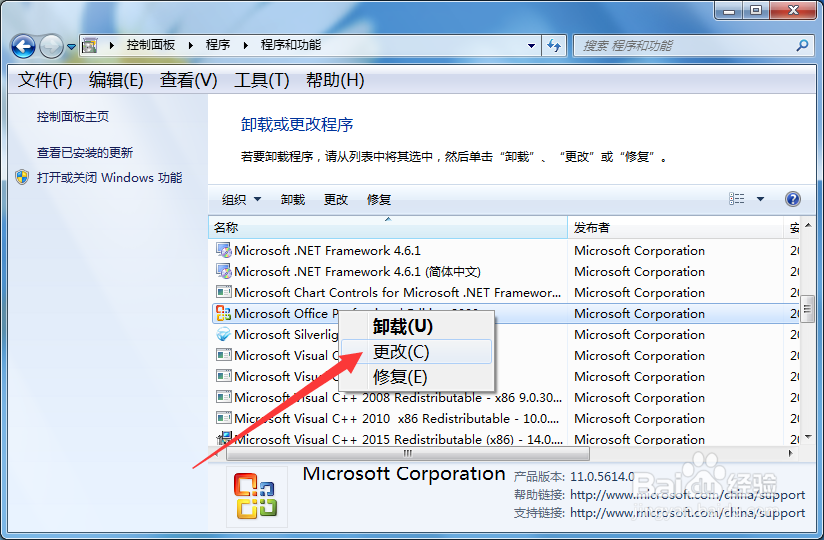The height and width of the screenshot is (540, 824).
Task: Select Microsoft .NET Framework 4.6.1 row
Action: [x=504, y=251]
